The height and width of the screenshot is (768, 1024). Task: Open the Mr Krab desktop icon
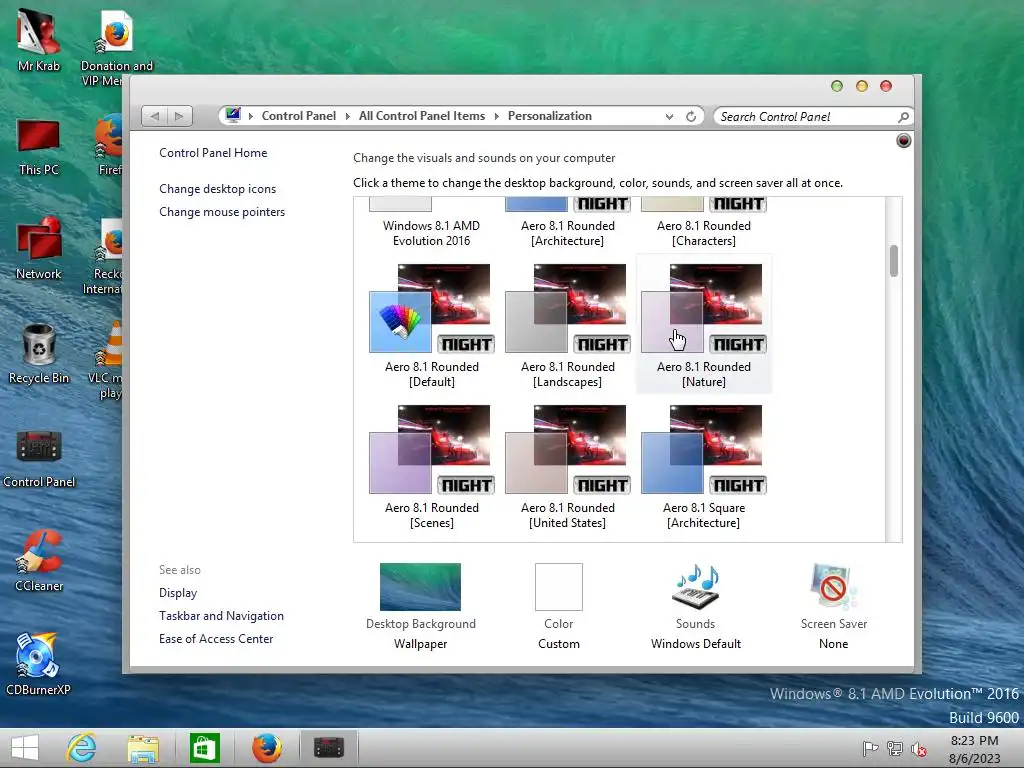pos(39,39)
